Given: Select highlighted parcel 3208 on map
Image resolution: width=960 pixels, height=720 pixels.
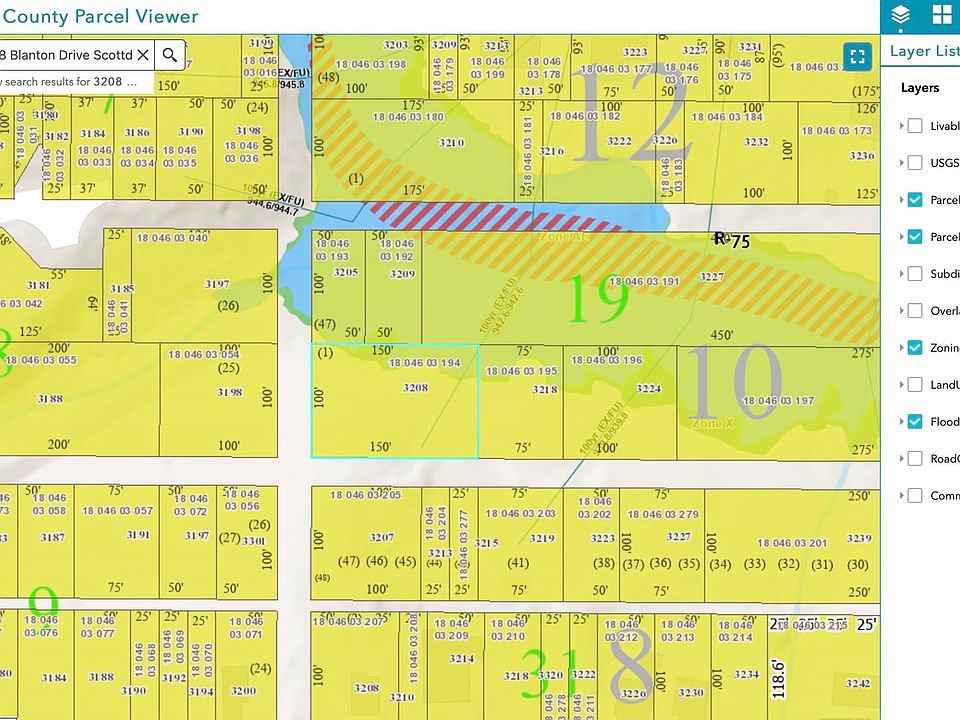Looking at the screenshot, I should point(395,401).
